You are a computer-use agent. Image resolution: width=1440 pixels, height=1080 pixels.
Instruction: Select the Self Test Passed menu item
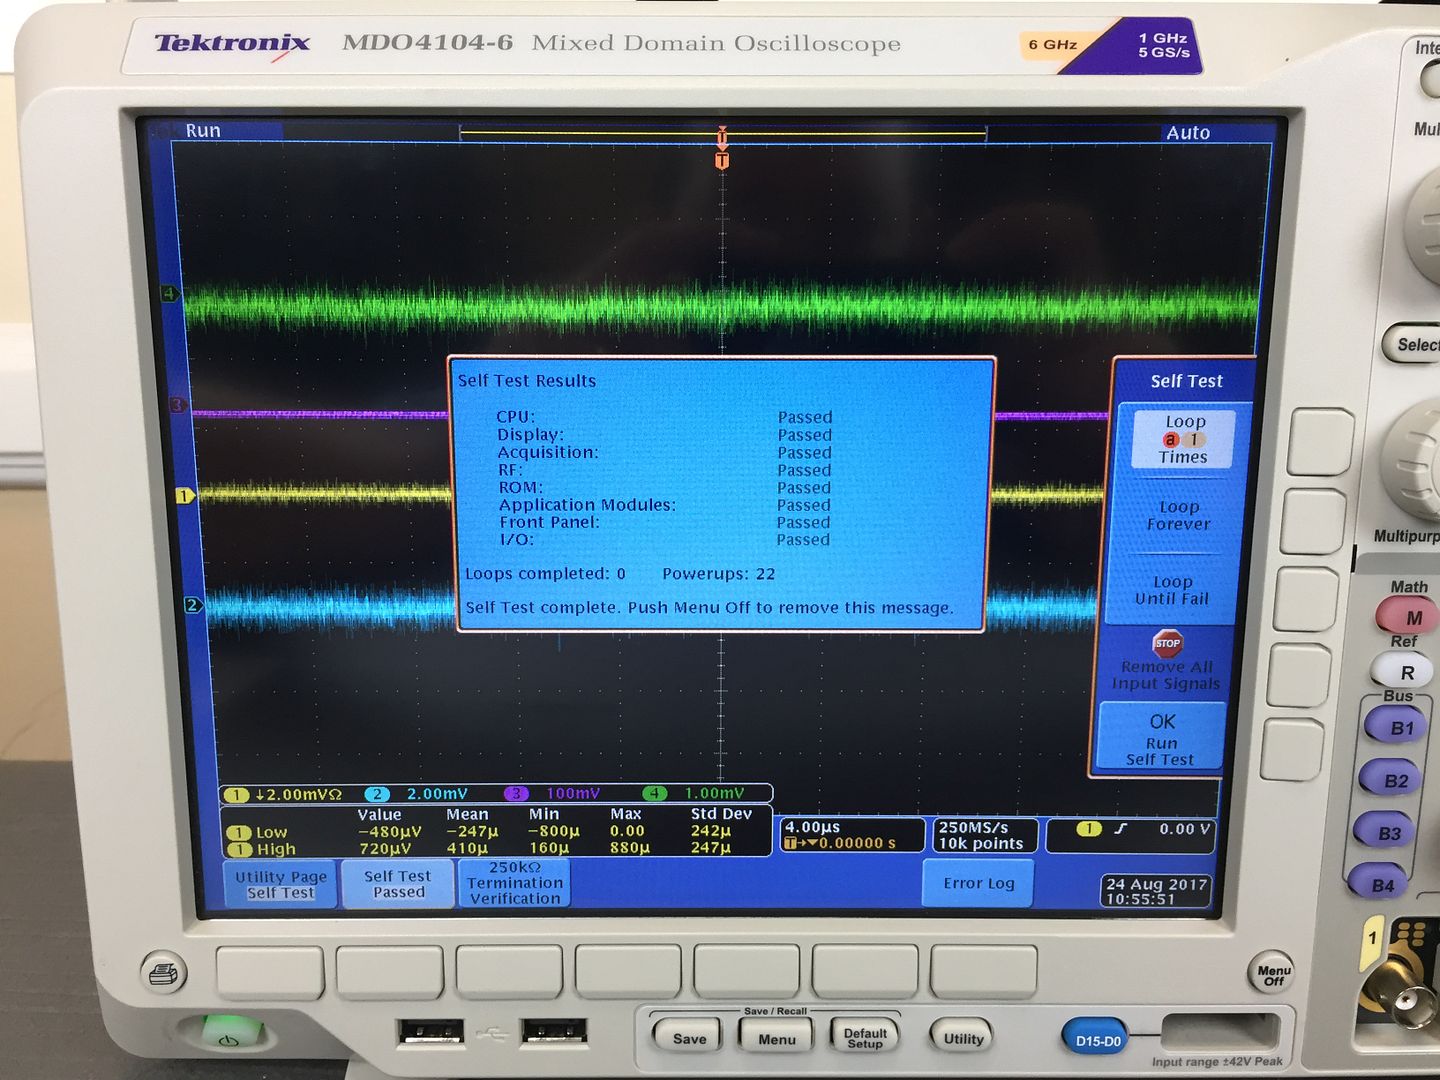click(x=398, y=884)
